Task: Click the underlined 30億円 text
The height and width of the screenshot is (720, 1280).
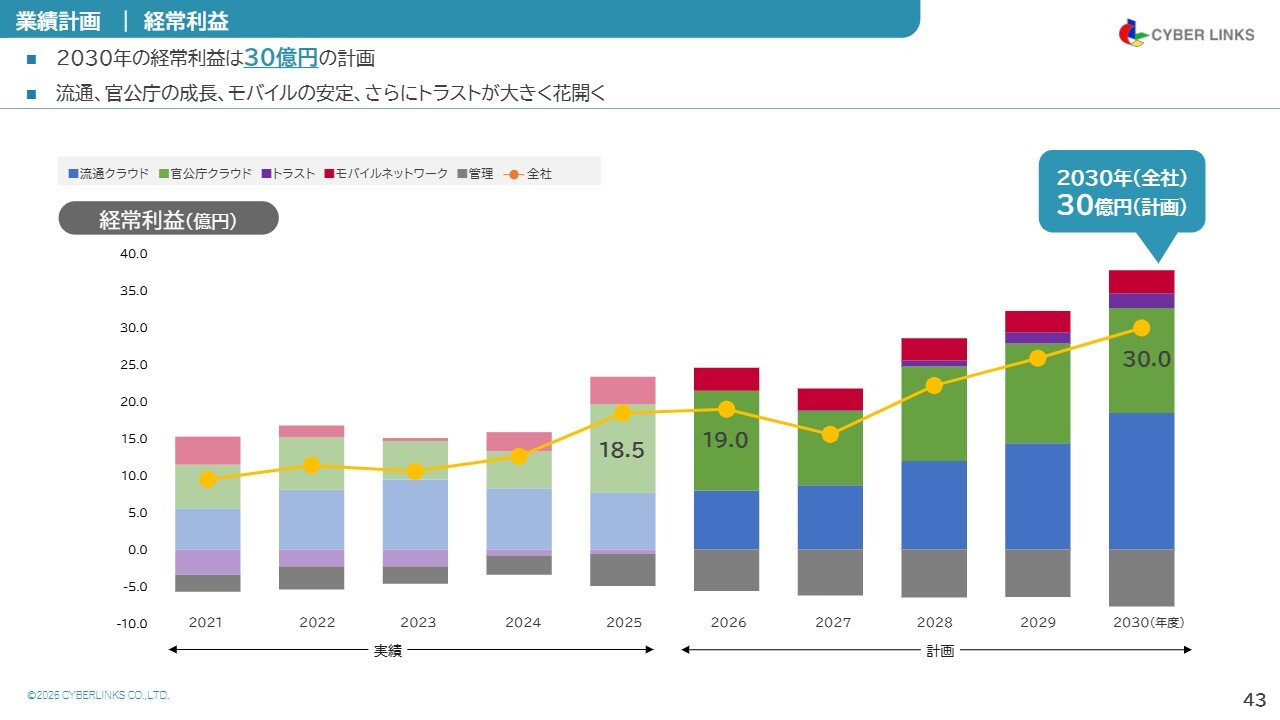Action: pos(280,59)
